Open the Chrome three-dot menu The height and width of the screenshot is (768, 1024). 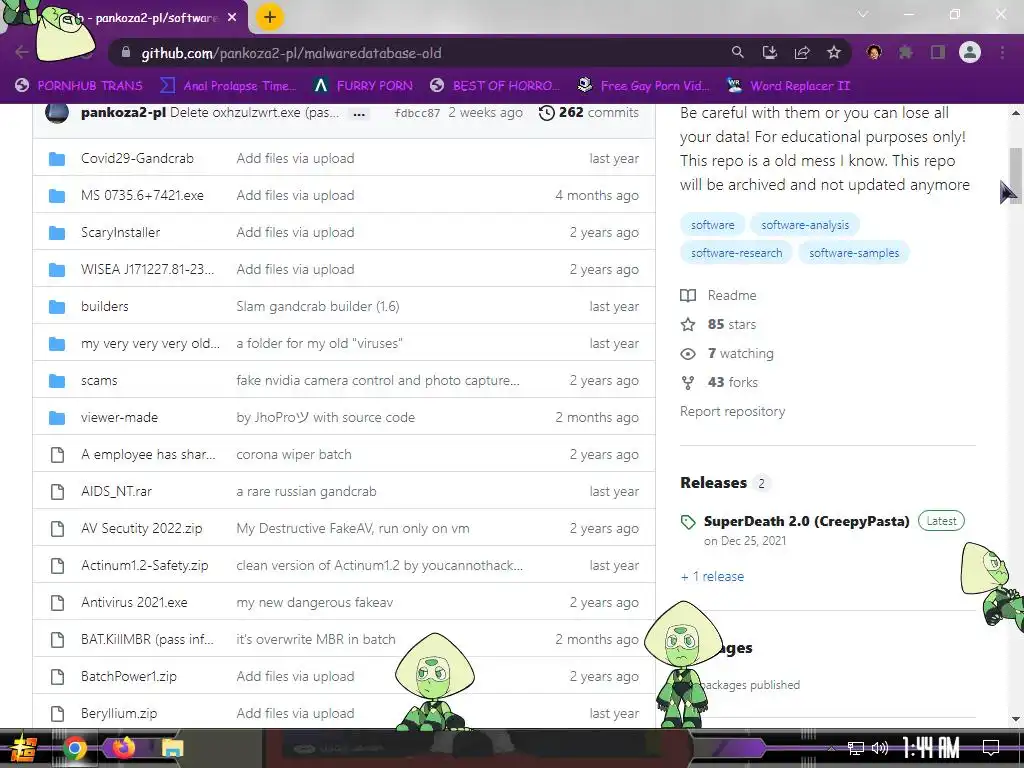pyautogui.click(x=1002, y=52)
